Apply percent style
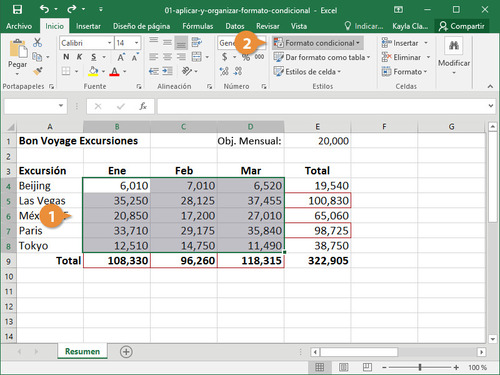This screenshot has height=375, width=500. pyautogui.click(x=246, y=57)
